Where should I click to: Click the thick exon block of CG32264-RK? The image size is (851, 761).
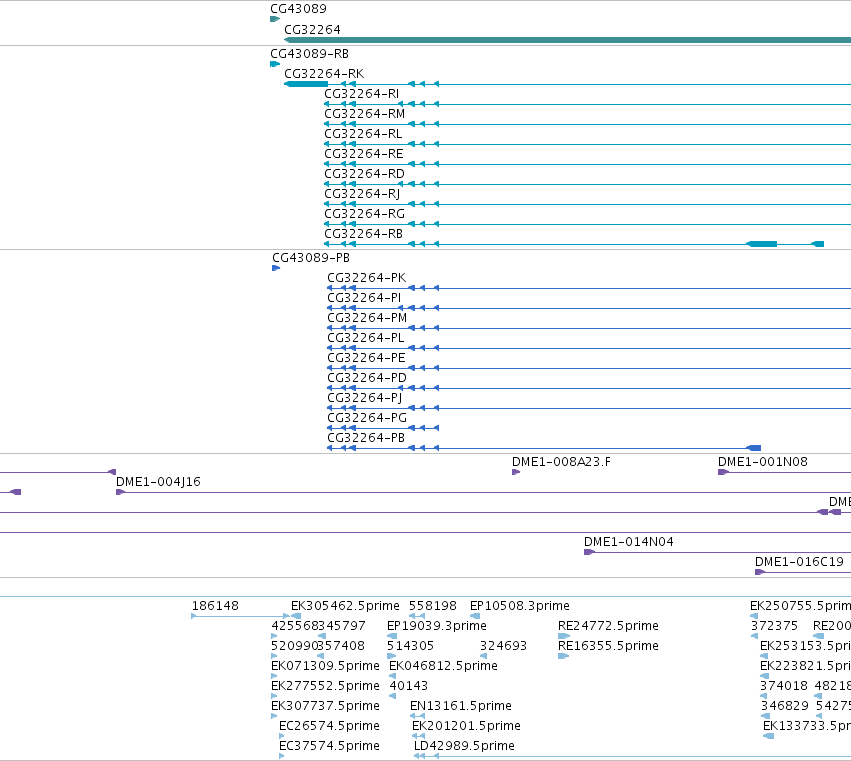(x=306, y=84)
